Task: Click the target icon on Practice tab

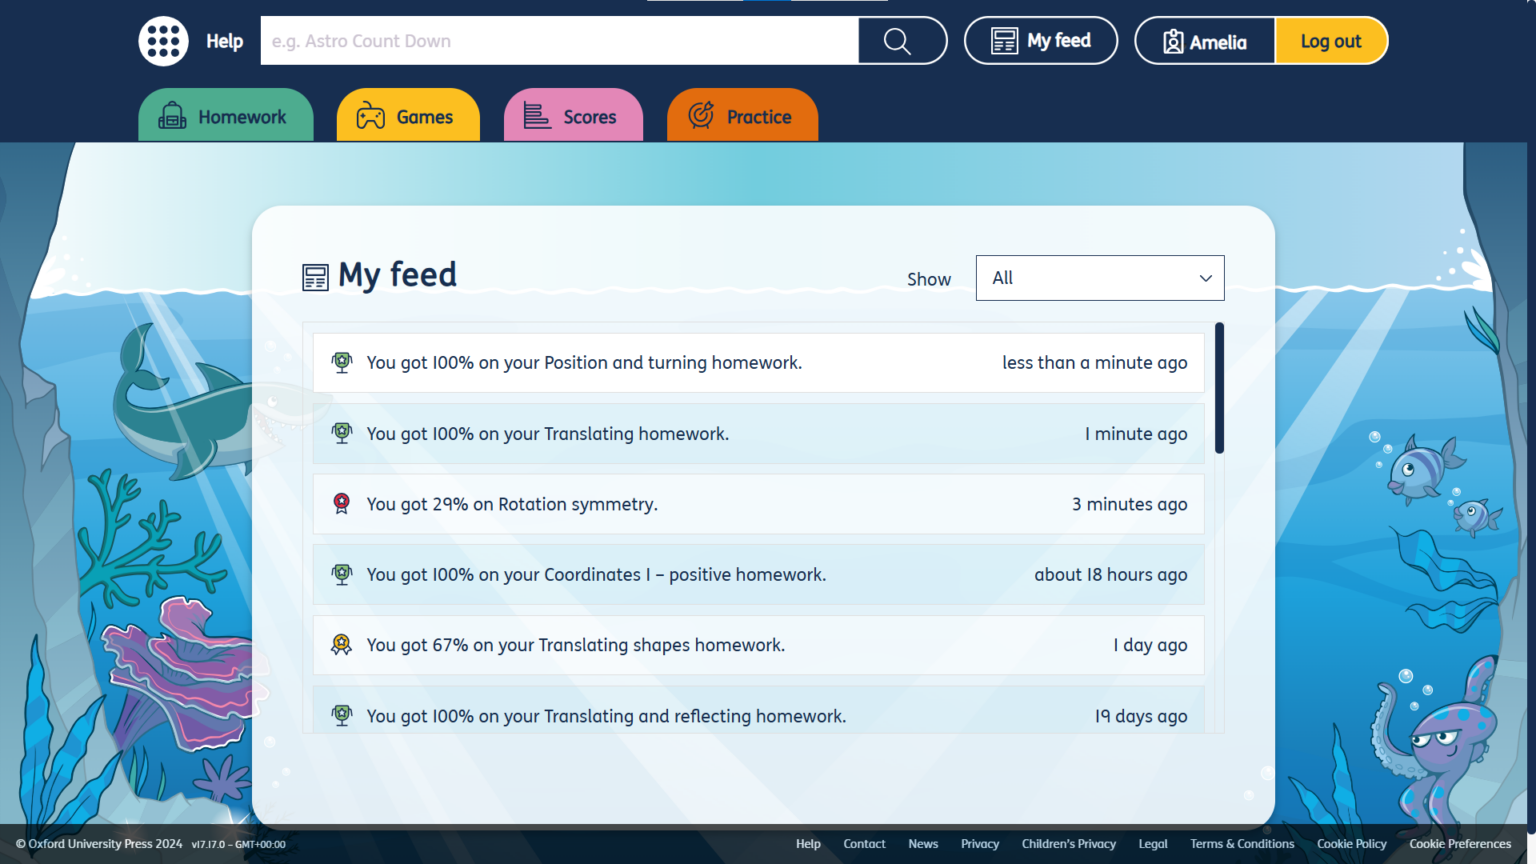Action: point(700,116)
